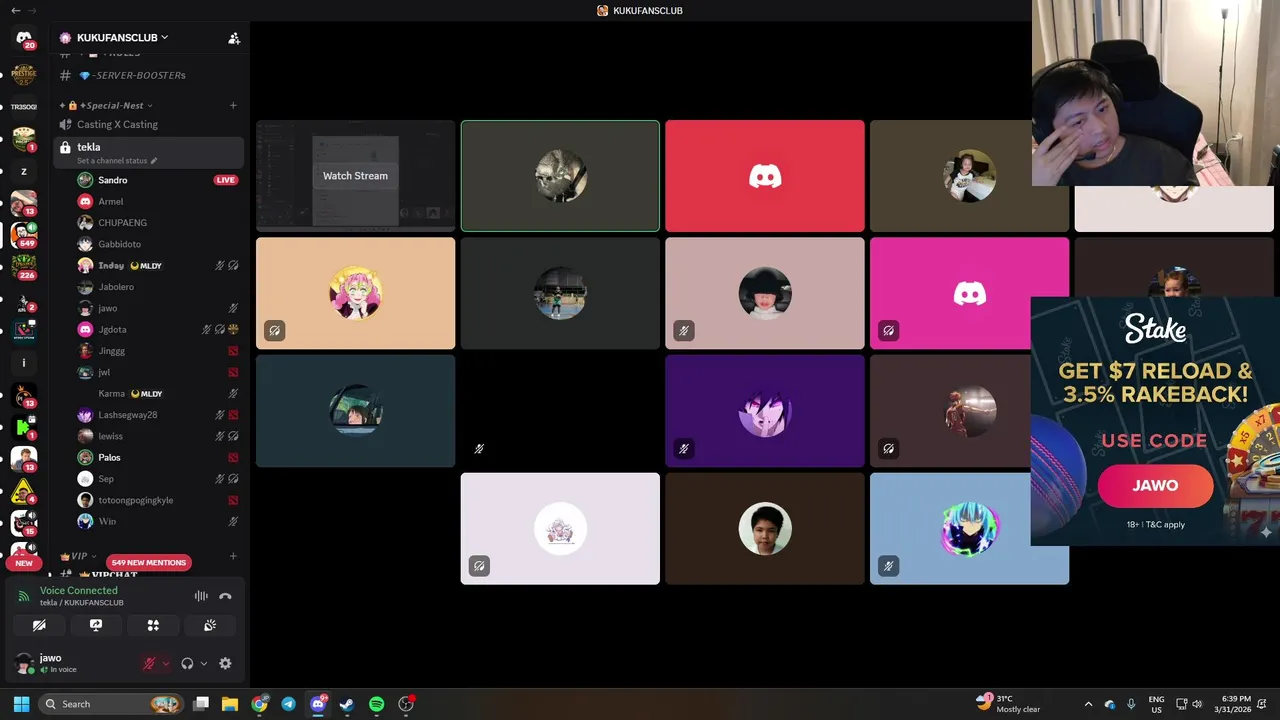Turn on camera in the voice panel

[39, 625]
